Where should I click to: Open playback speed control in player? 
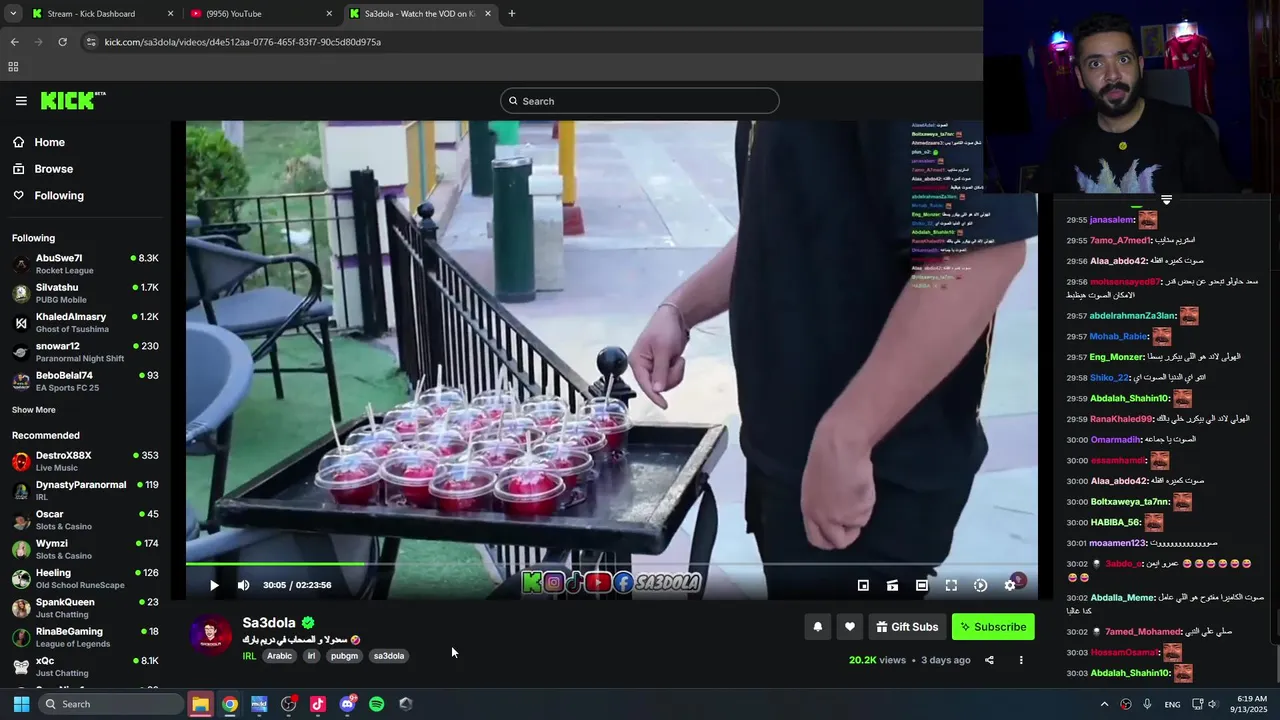pyautogui.click(x=980, y=585)
